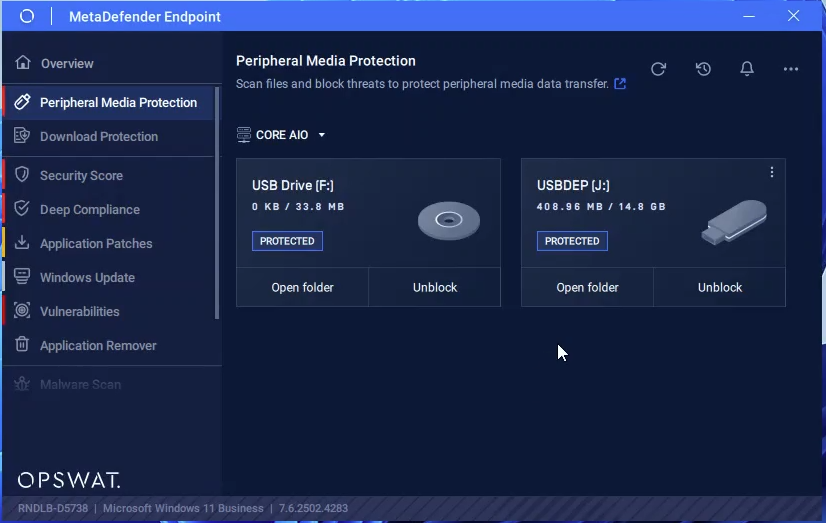Screen dimensions: 826x523
Task: Open USBDEP (J:) card kebab menu
Action: (772, 172)
